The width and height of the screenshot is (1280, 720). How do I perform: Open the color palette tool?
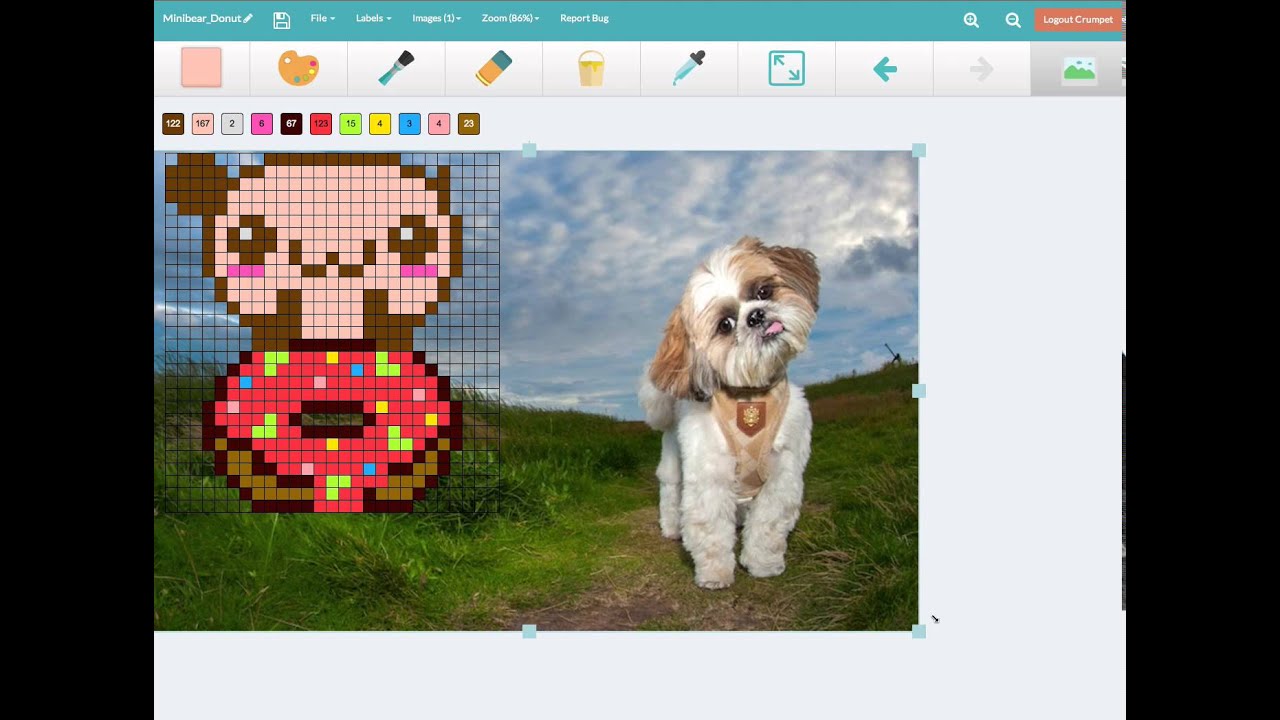click(x=298, y=67)
